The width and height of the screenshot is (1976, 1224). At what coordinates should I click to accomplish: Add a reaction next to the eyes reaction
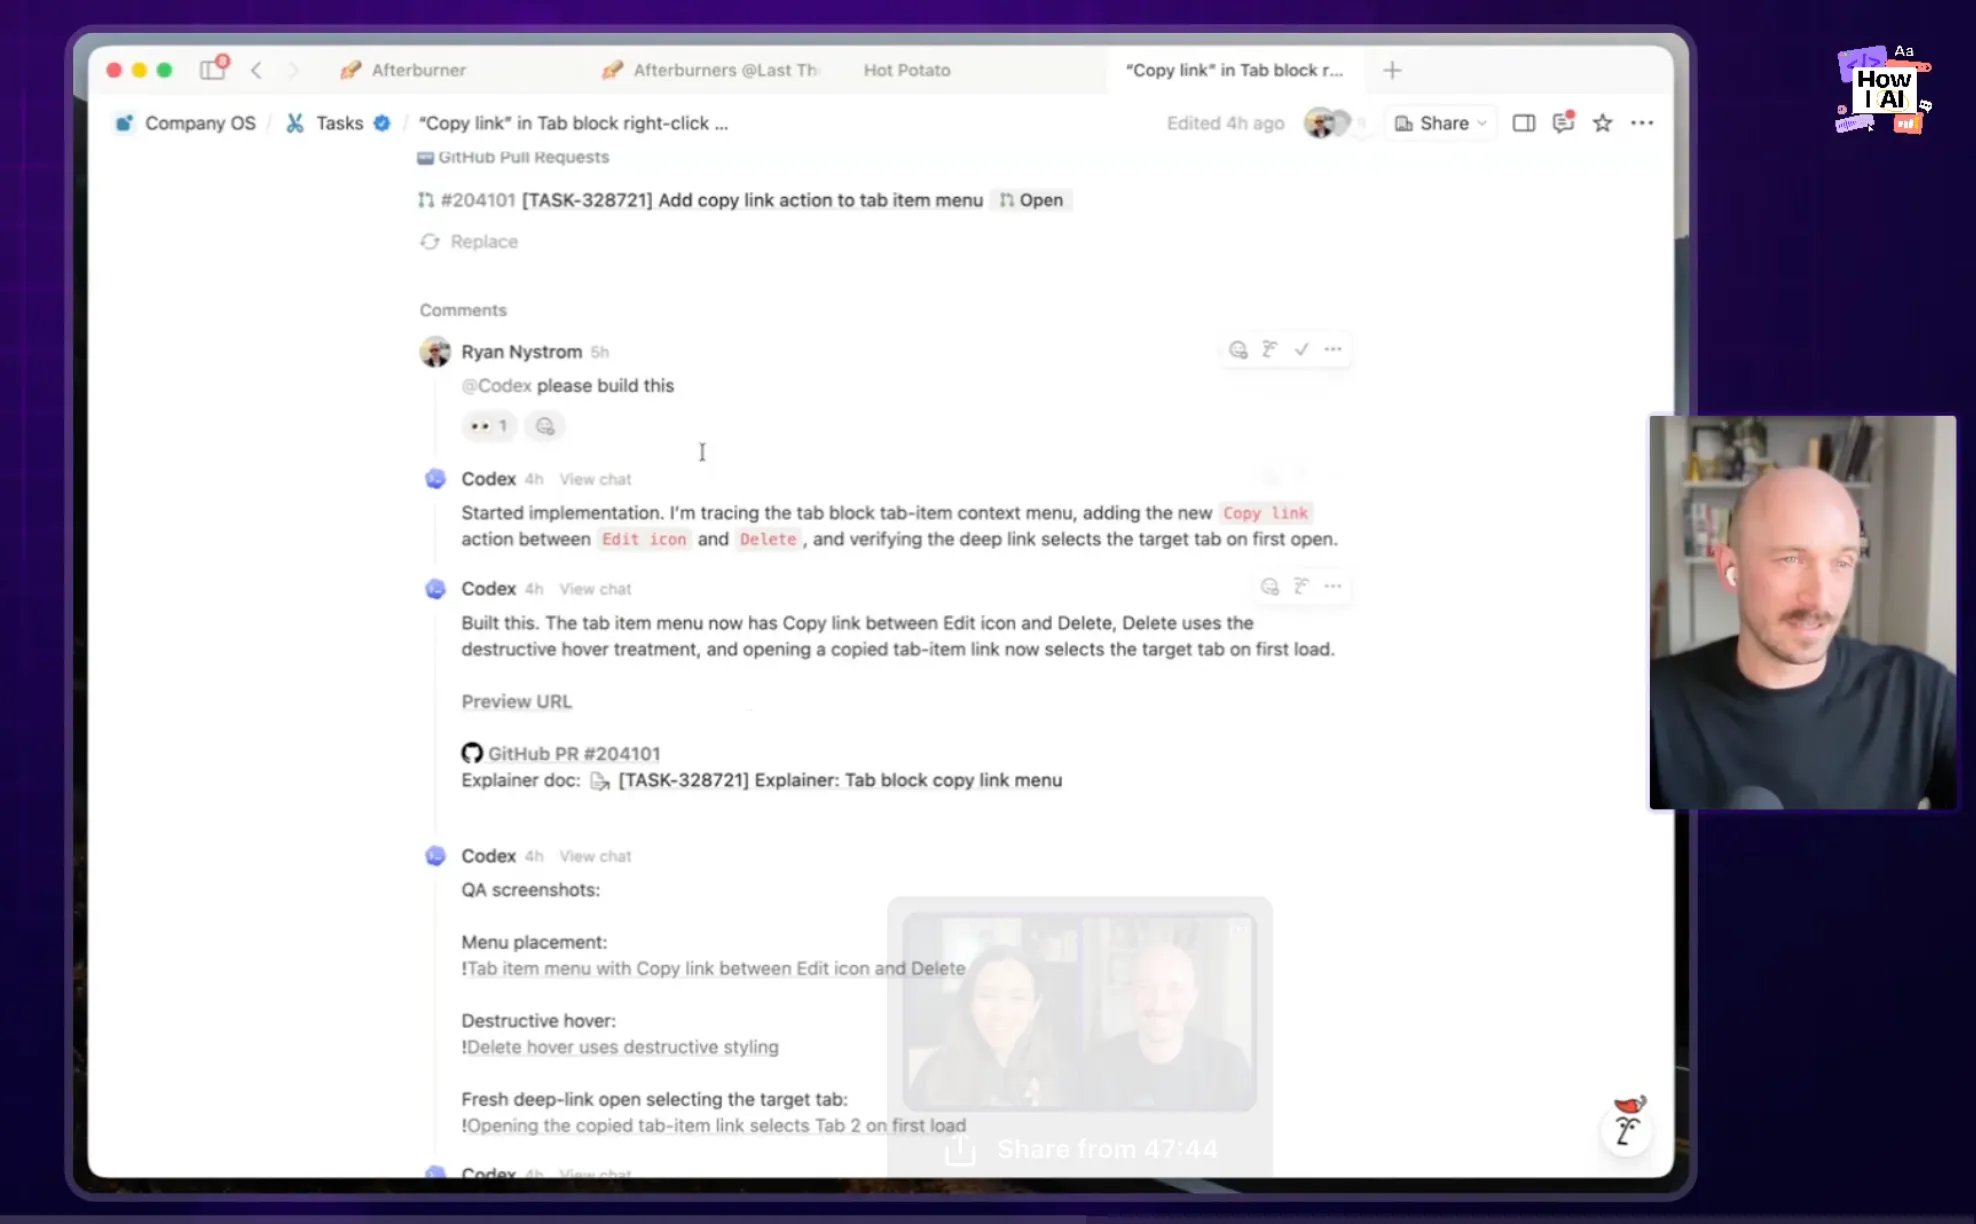coord(545,426)
